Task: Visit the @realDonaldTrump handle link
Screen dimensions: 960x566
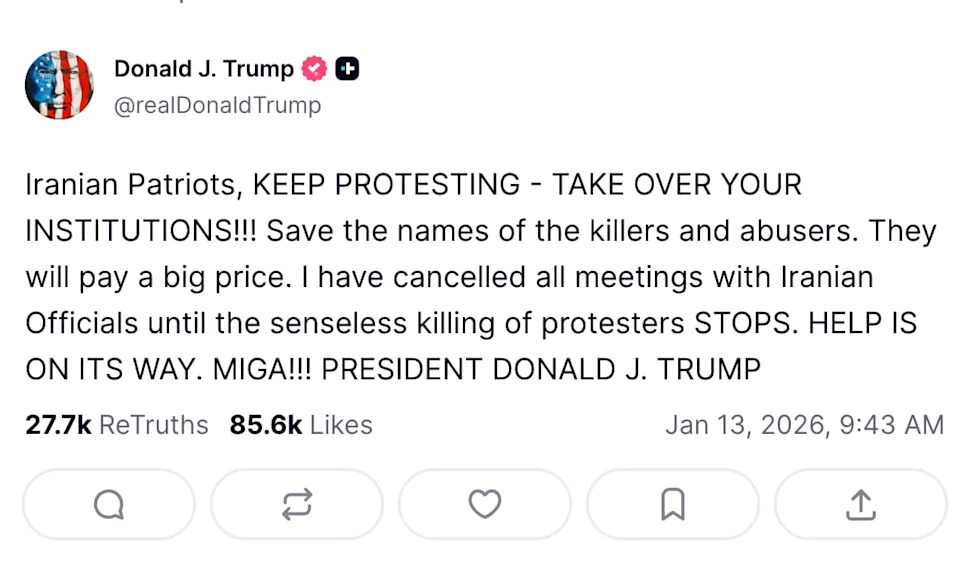Action: [218, 105]
